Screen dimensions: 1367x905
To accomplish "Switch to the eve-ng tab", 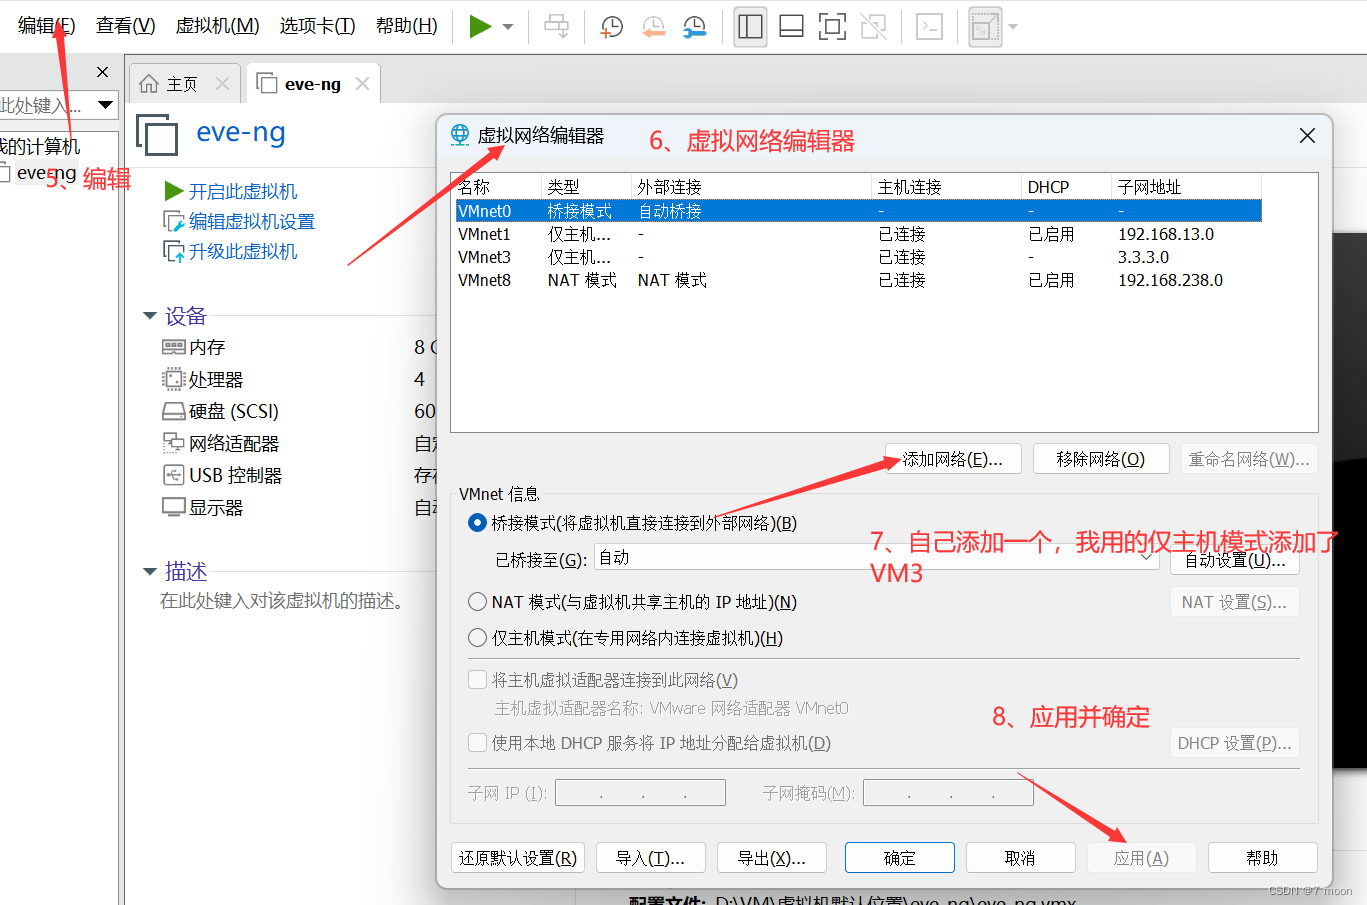I will coord(312,84).
